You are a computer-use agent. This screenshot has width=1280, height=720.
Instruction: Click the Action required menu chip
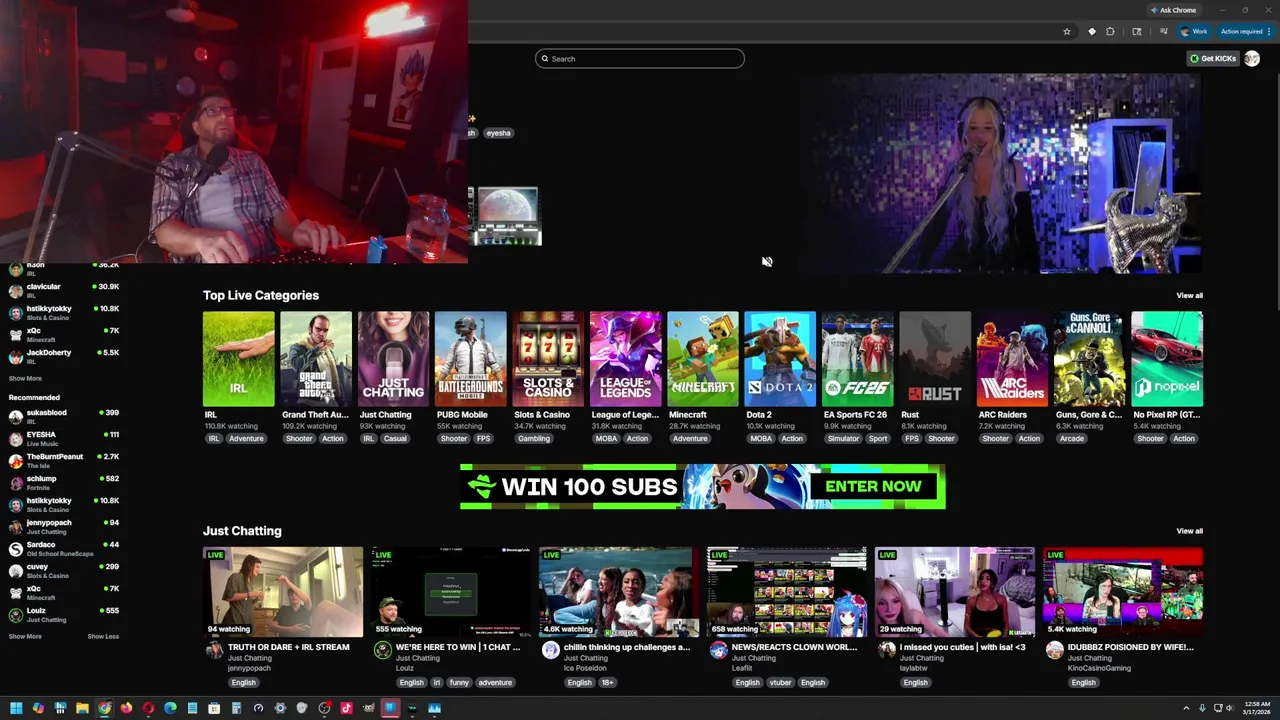pos(1245,31)
